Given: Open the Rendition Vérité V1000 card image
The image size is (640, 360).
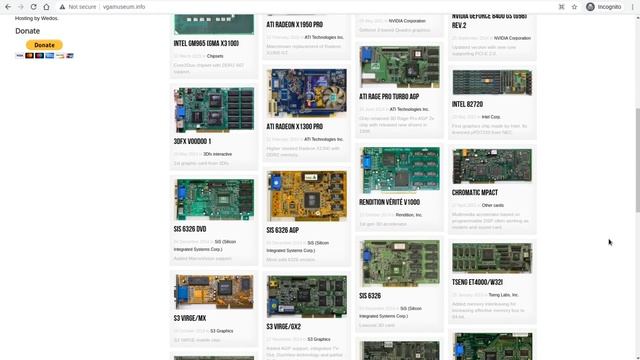Looking at the screenshot, I should 400,170.
